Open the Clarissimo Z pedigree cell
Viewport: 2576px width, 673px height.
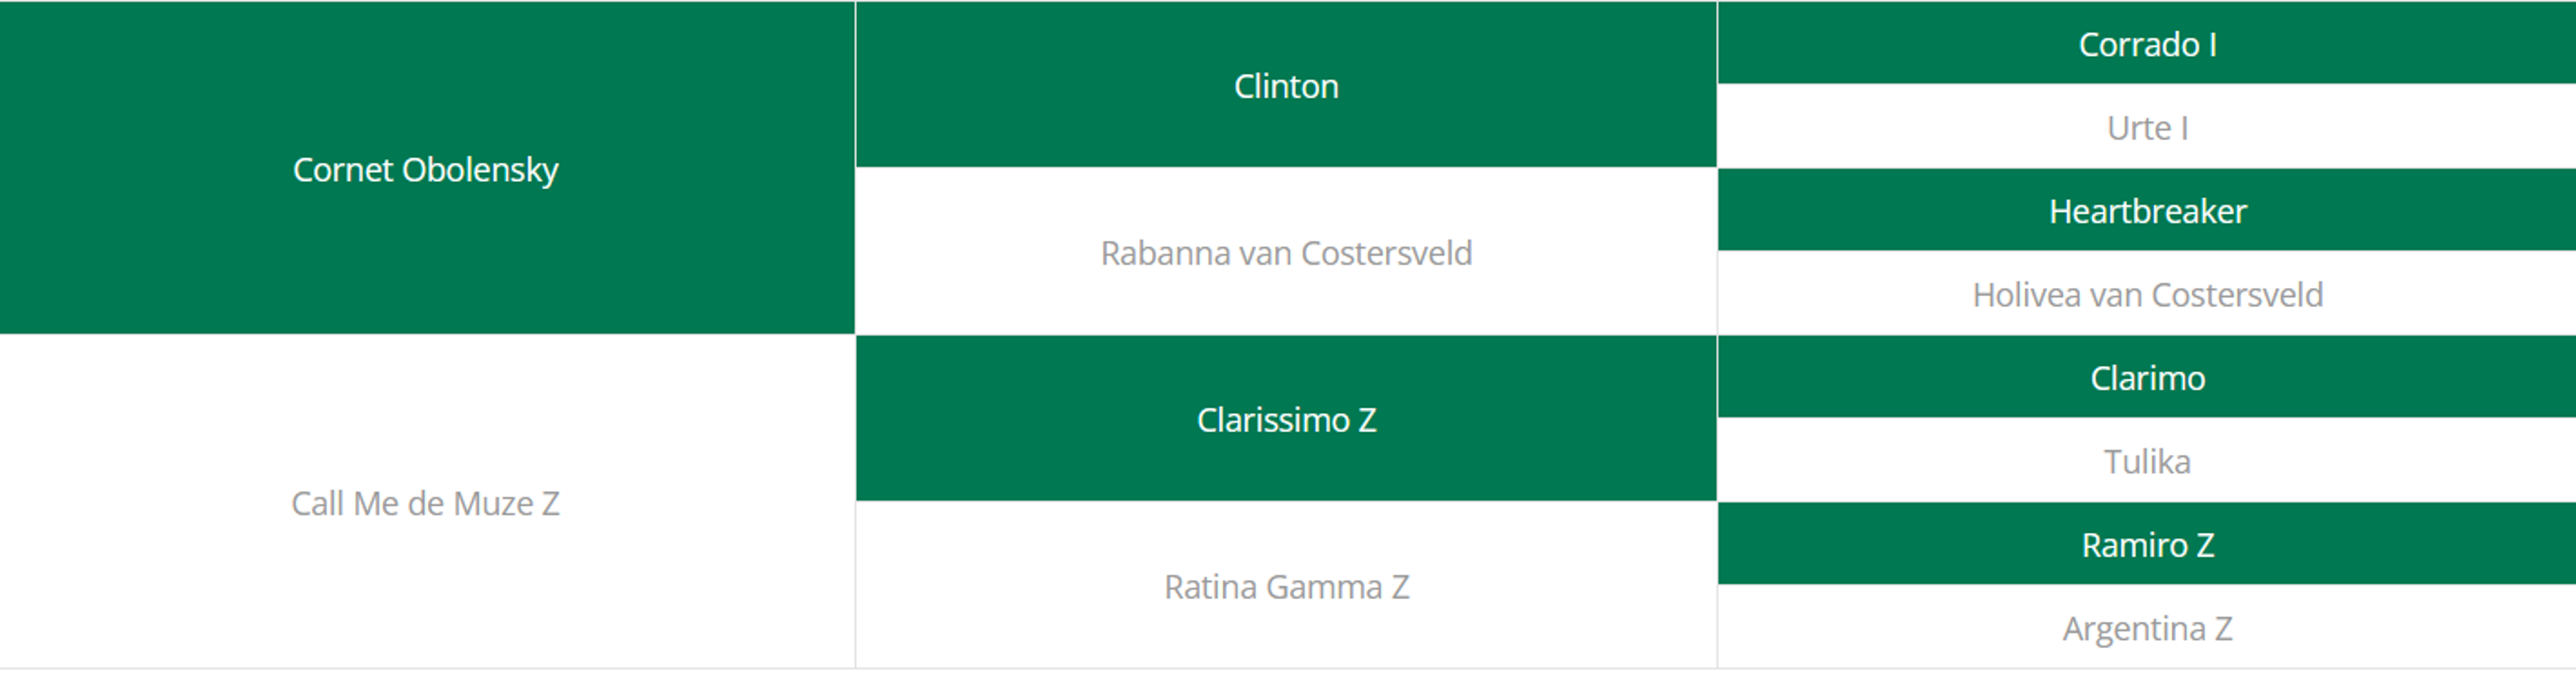[1286, 419]
